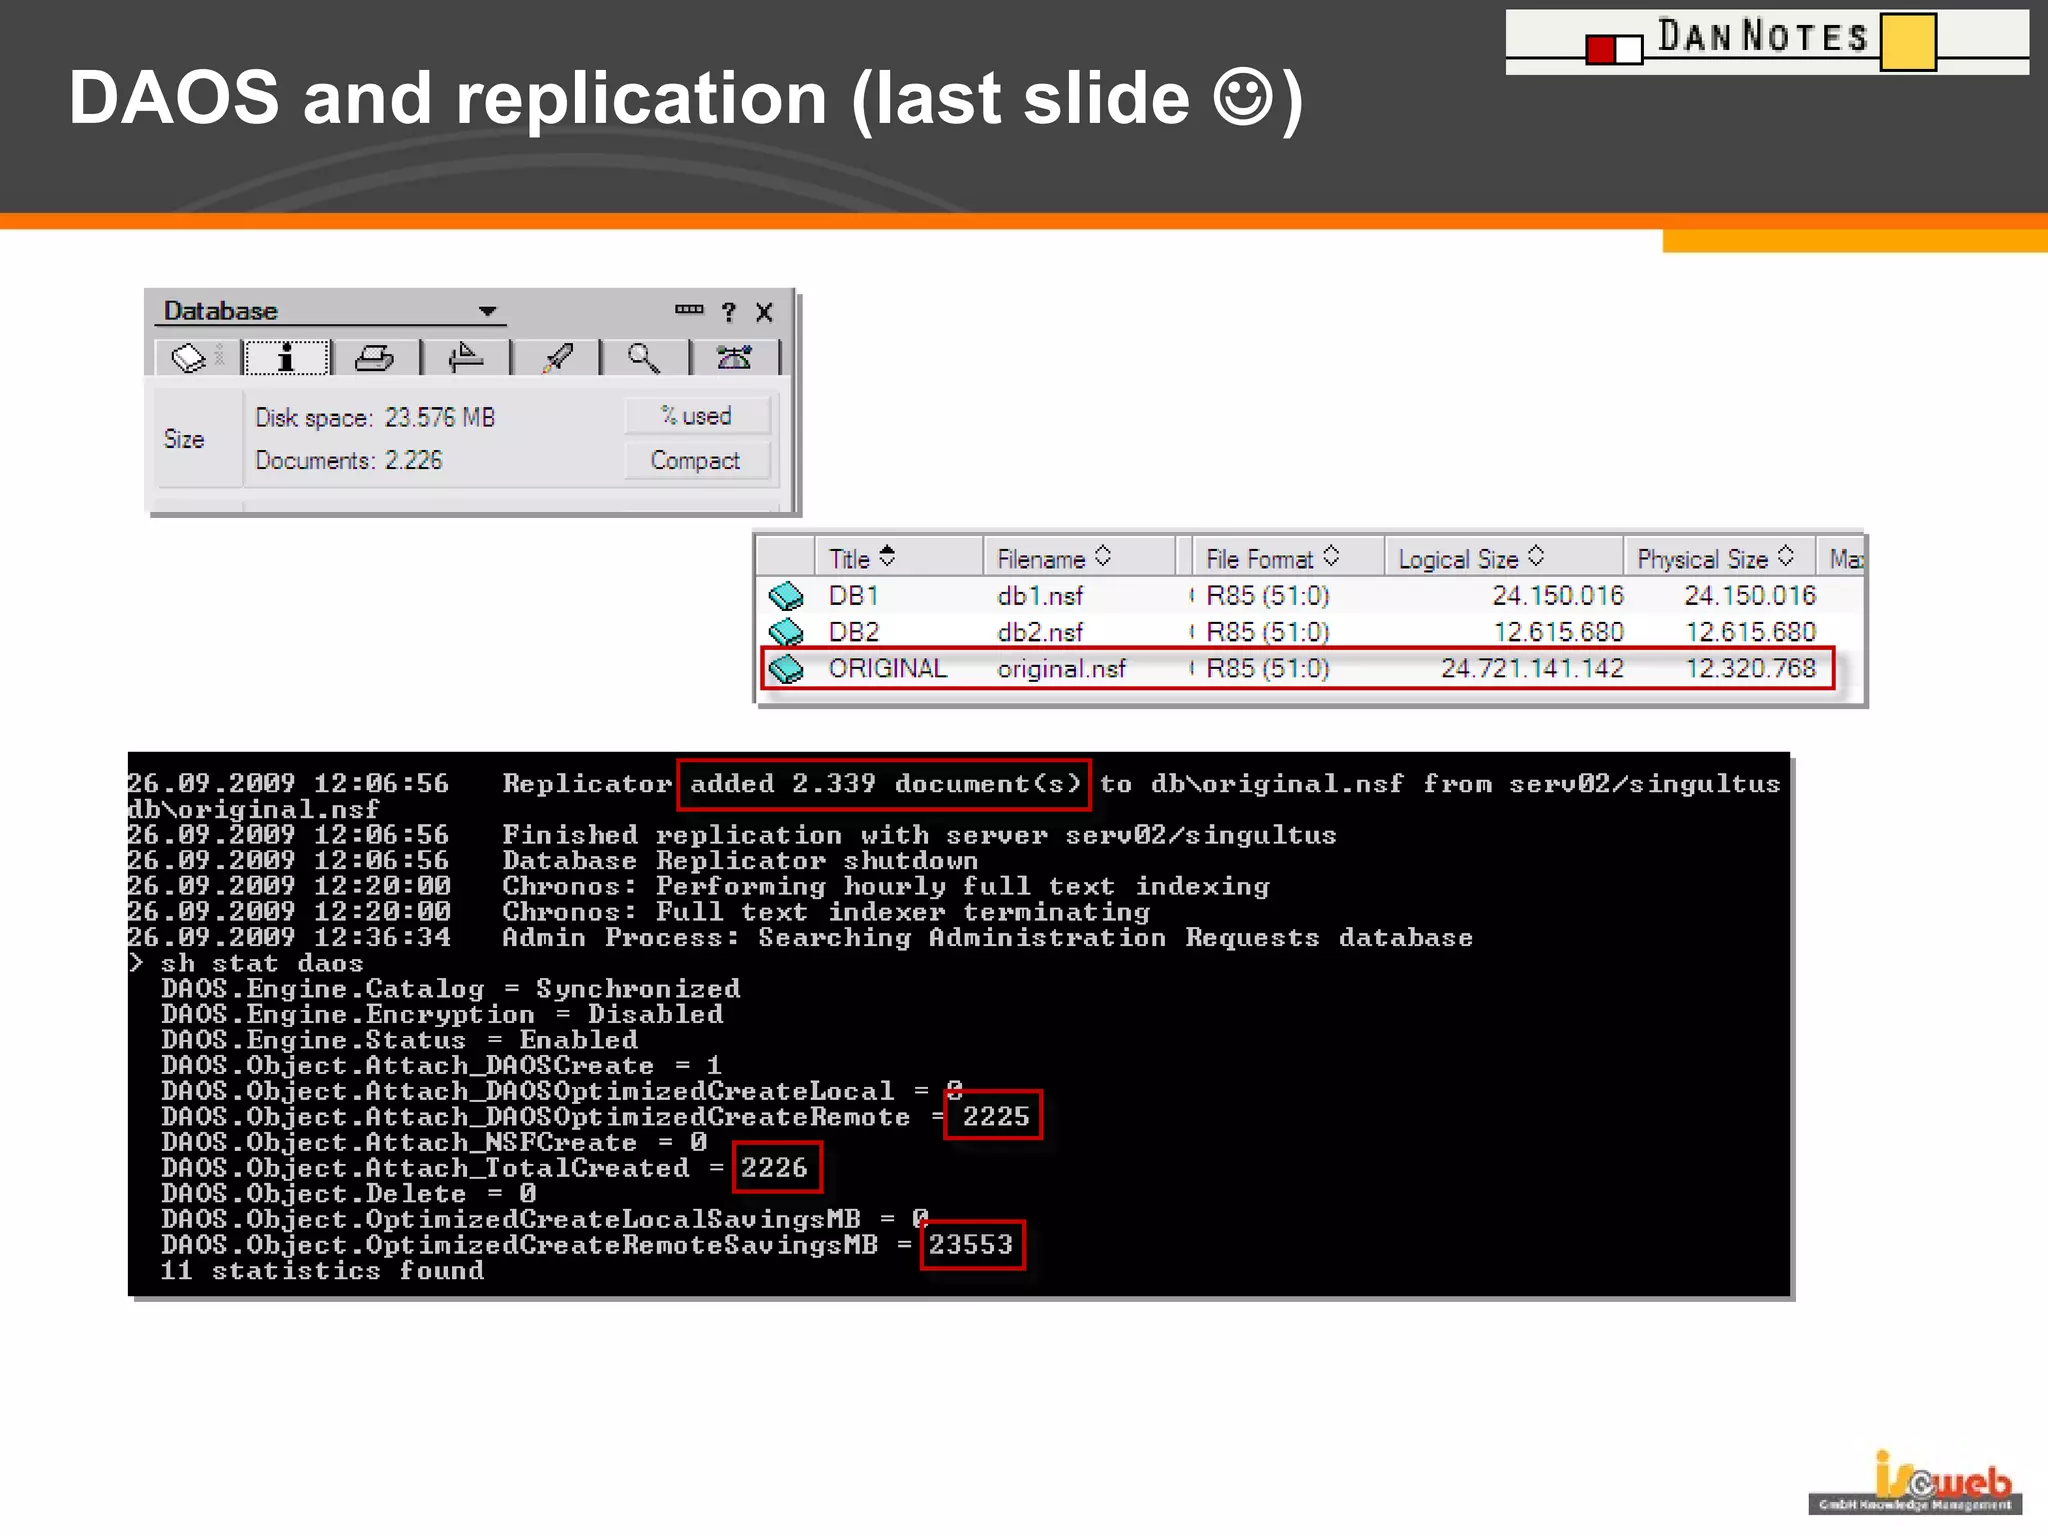This screenshot has height=1536, width=2048.
Task: Close the Database properties box
Action: point(764,312)
